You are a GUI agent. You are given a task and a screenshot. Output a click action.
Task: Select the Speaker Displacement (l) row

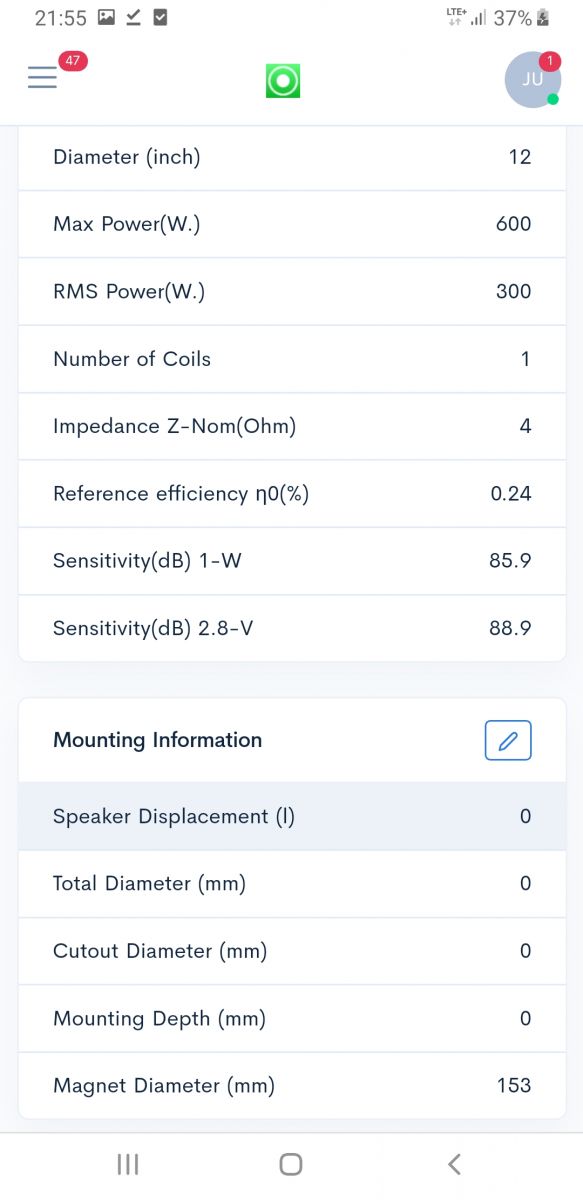point(292,816)
